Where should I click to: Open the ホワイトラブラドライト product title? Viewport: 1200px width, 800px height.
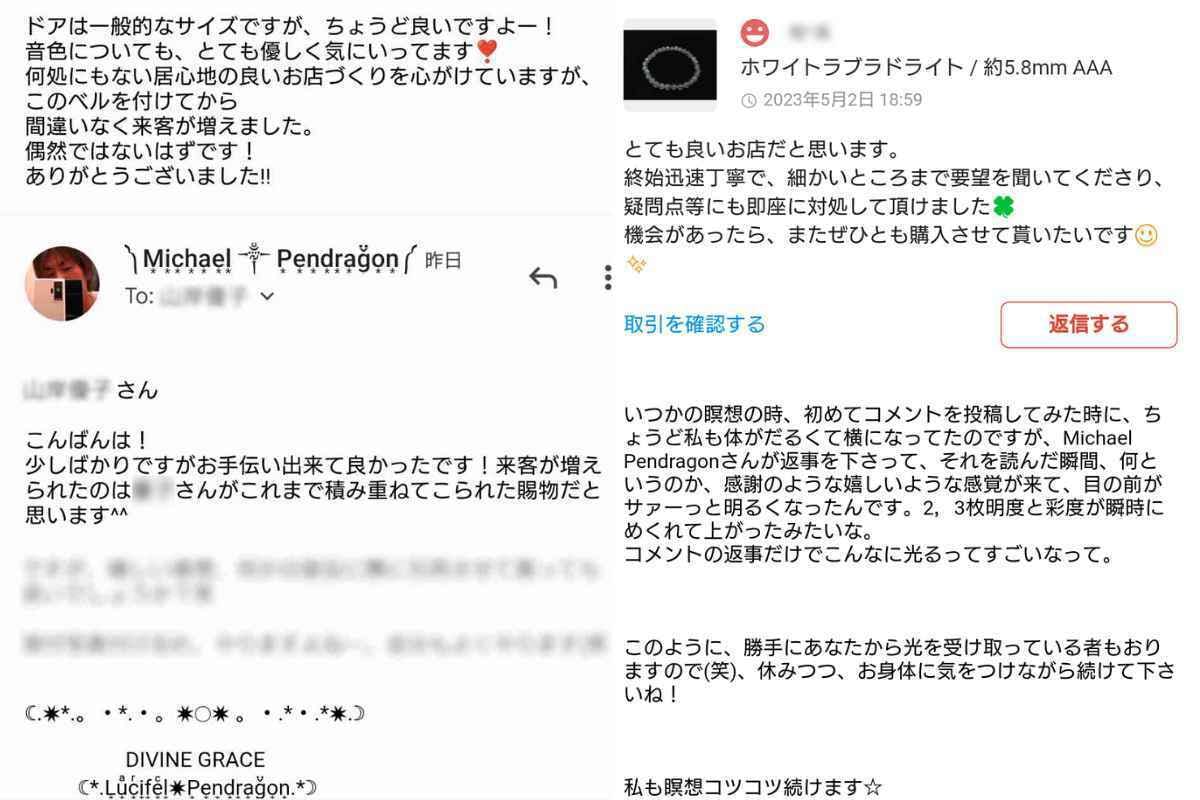coord(926,67)
